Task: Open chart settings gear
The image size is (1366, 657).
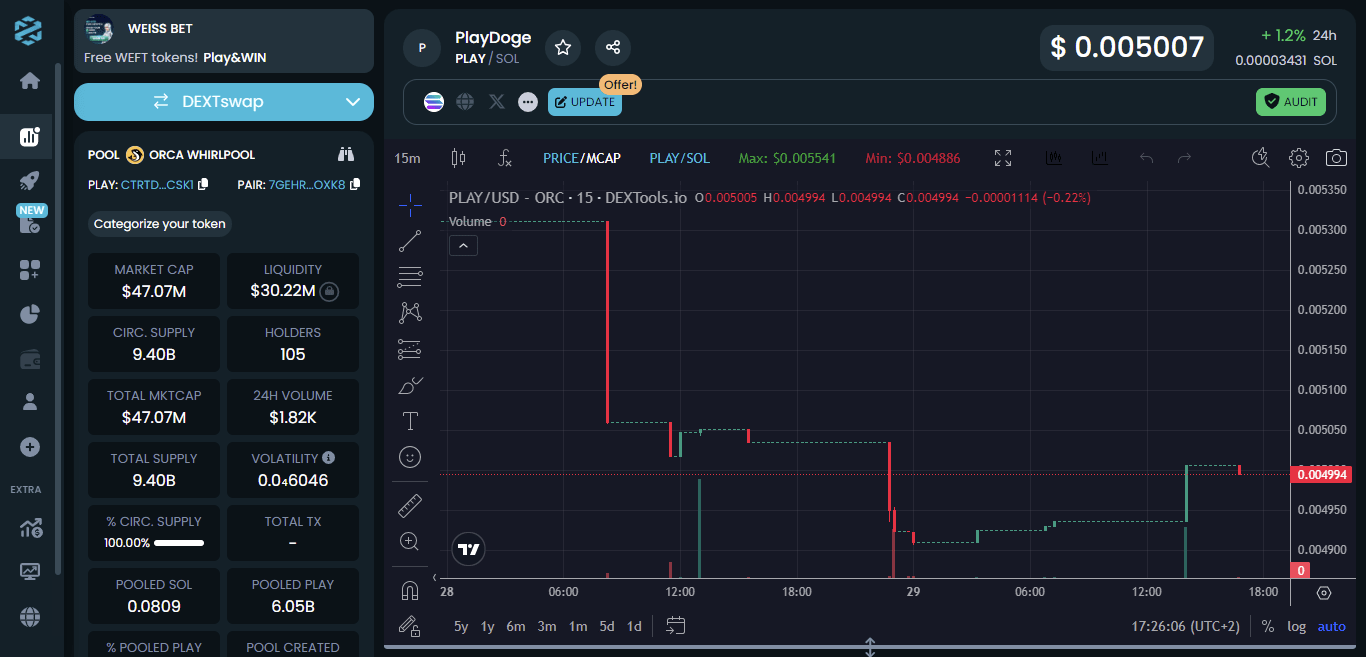Action: (1299, 158)
